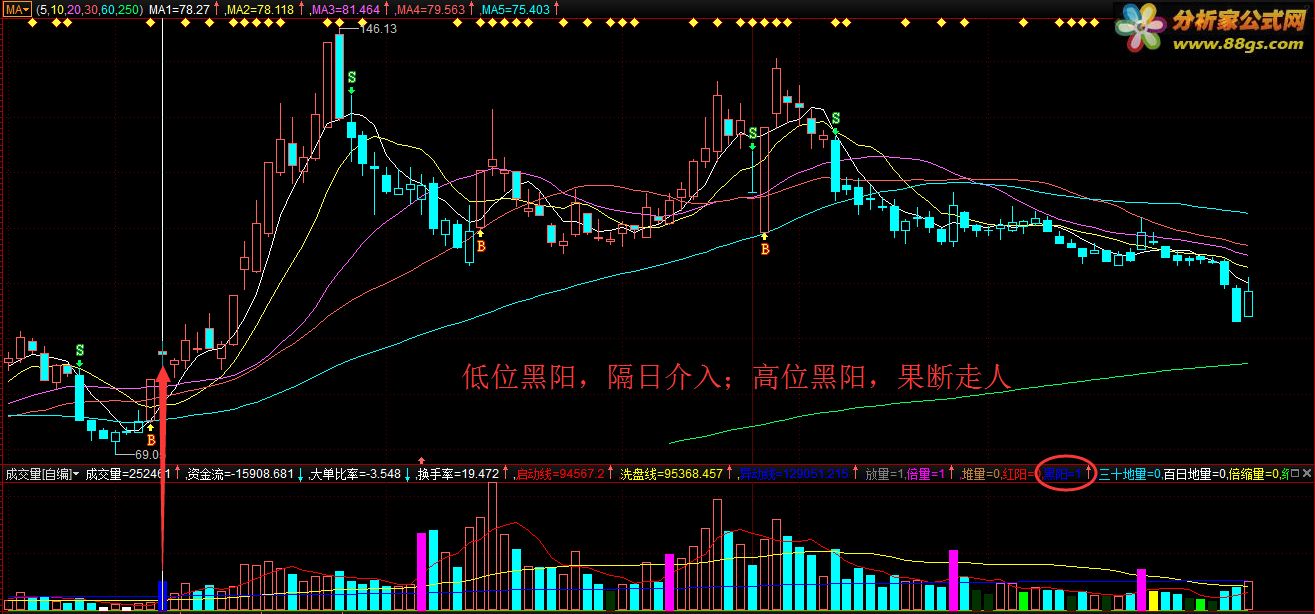Close the volume indicator panel

tap(1306, 473)
